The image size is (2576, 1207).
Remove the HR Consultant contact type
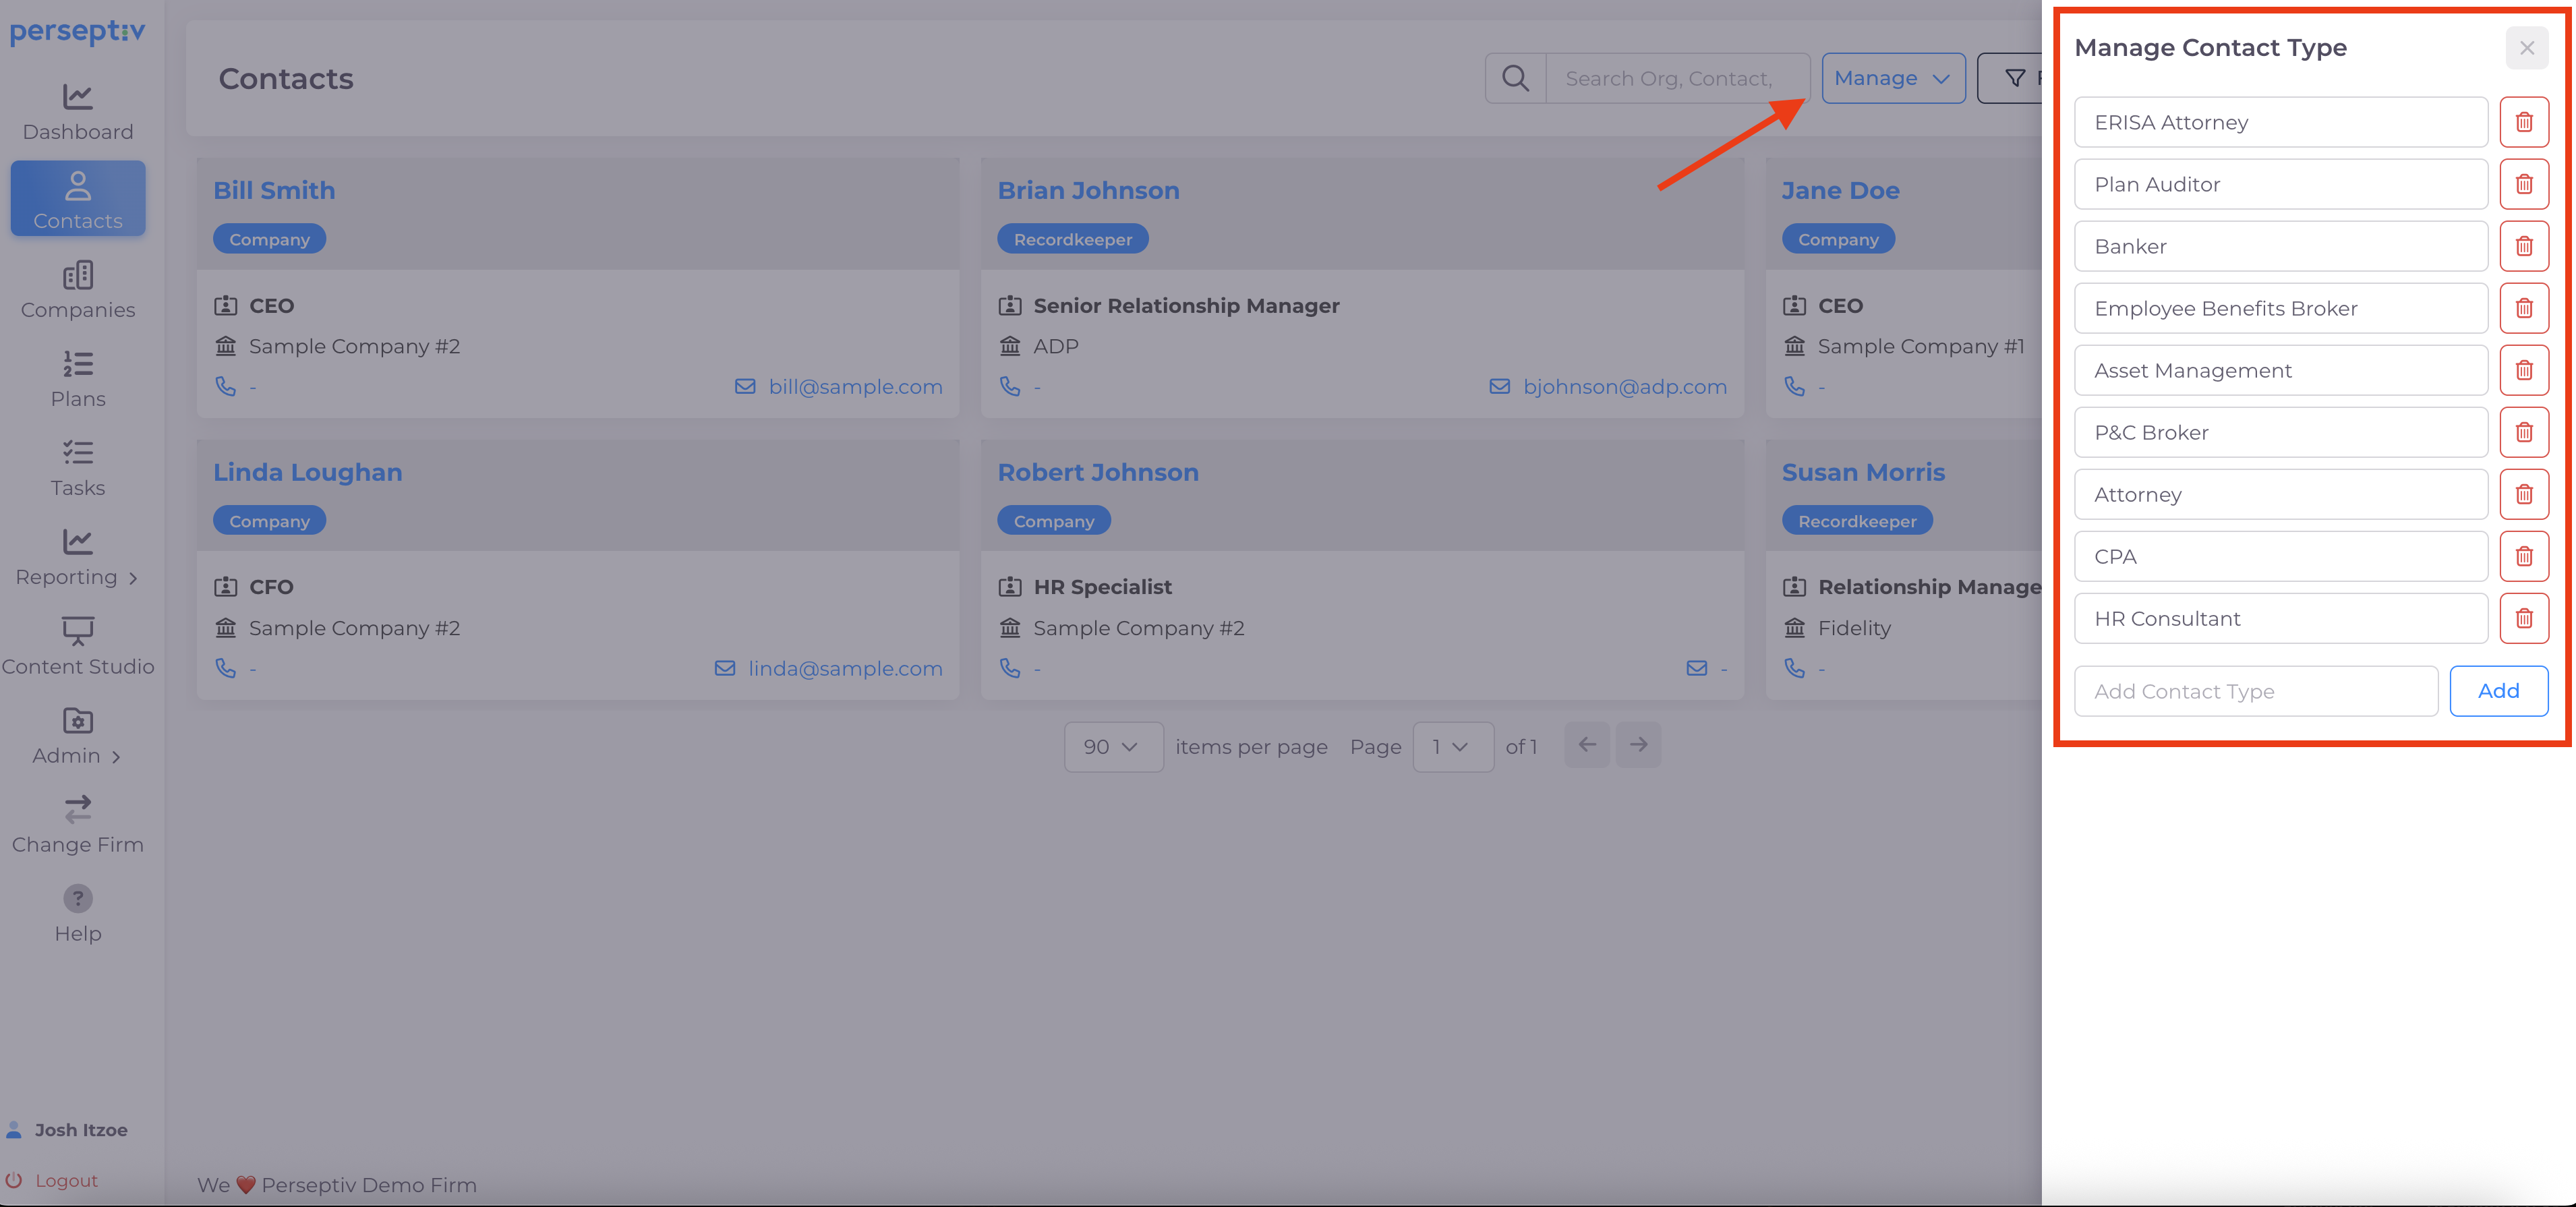click(2523, 618)
